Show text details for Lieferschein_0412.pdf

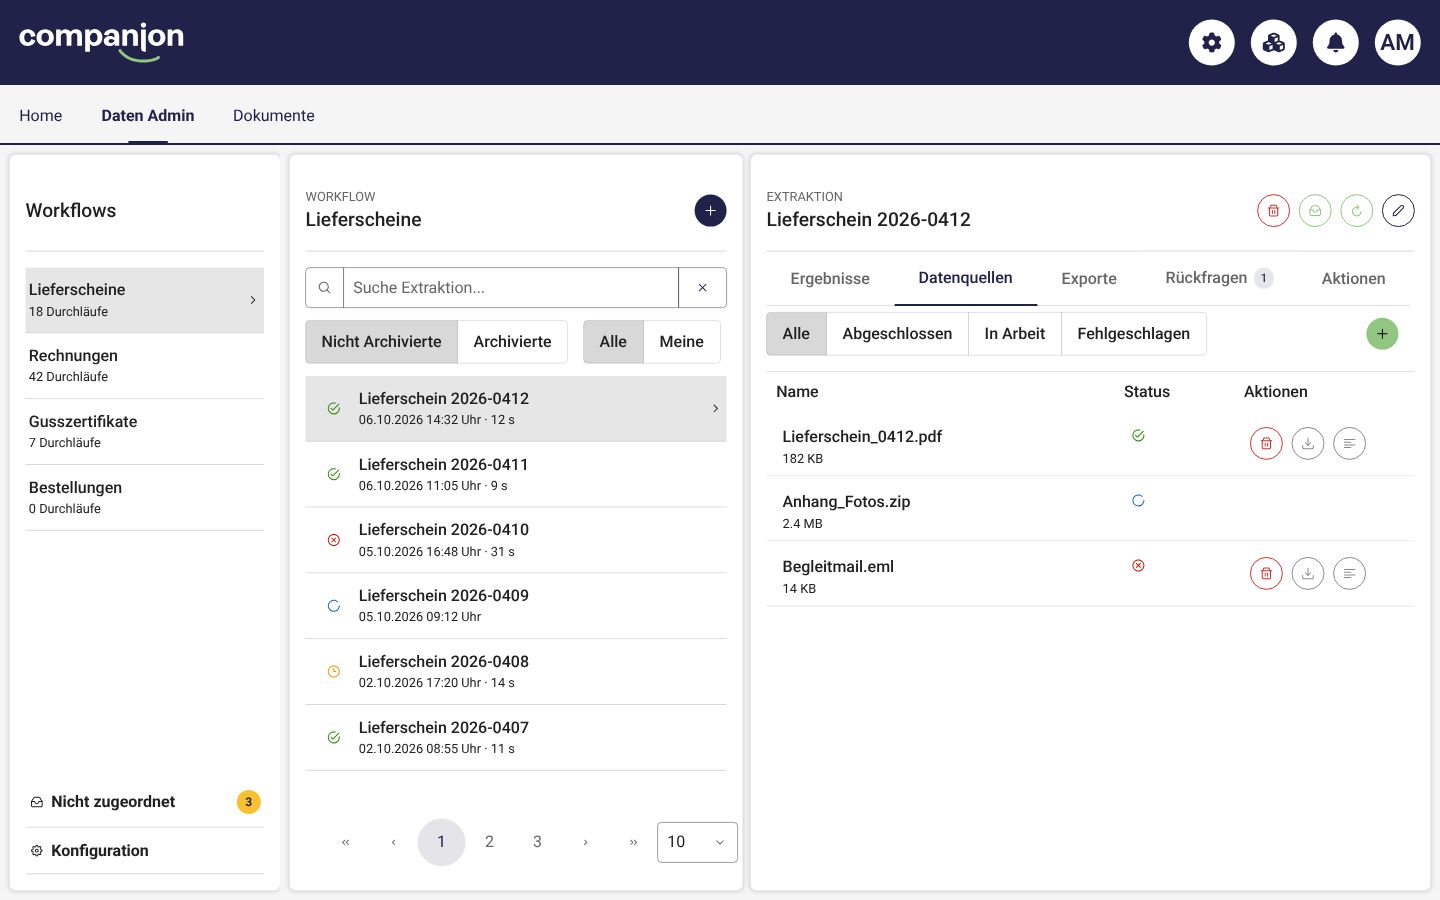point(1350,443)
